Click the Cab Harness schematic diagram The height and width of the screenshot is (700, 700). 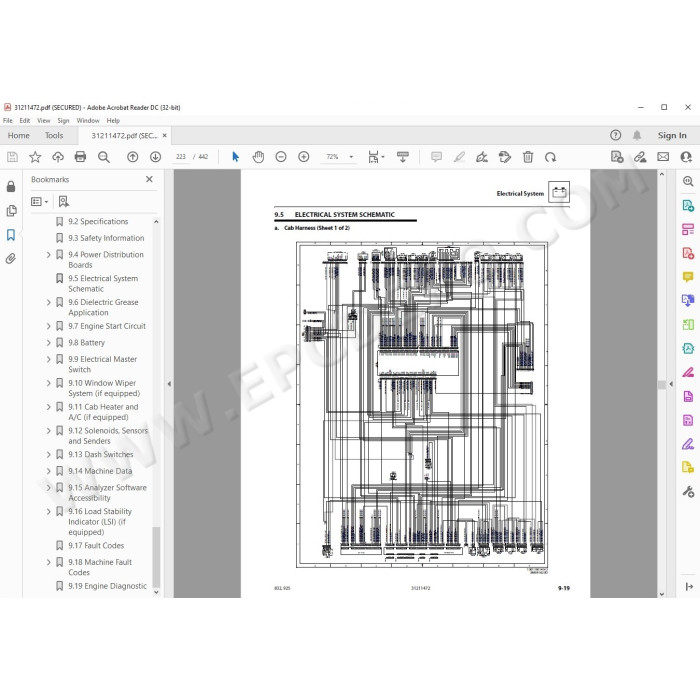[421, 405]
